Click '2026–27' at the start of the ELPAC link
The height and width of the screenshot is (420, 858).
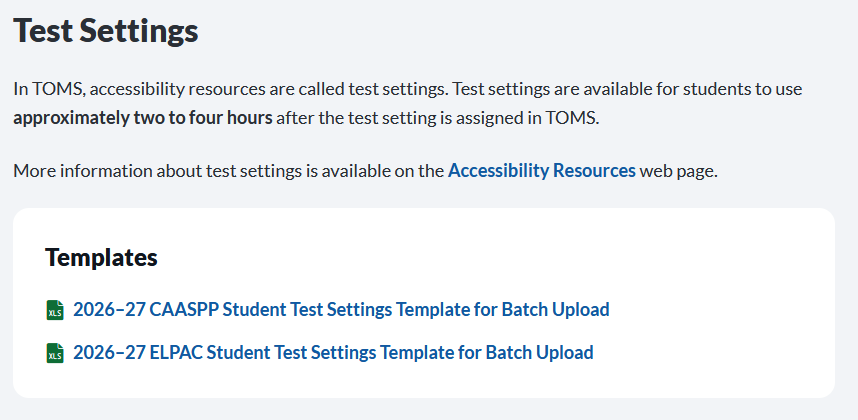[x=109, y=353]
